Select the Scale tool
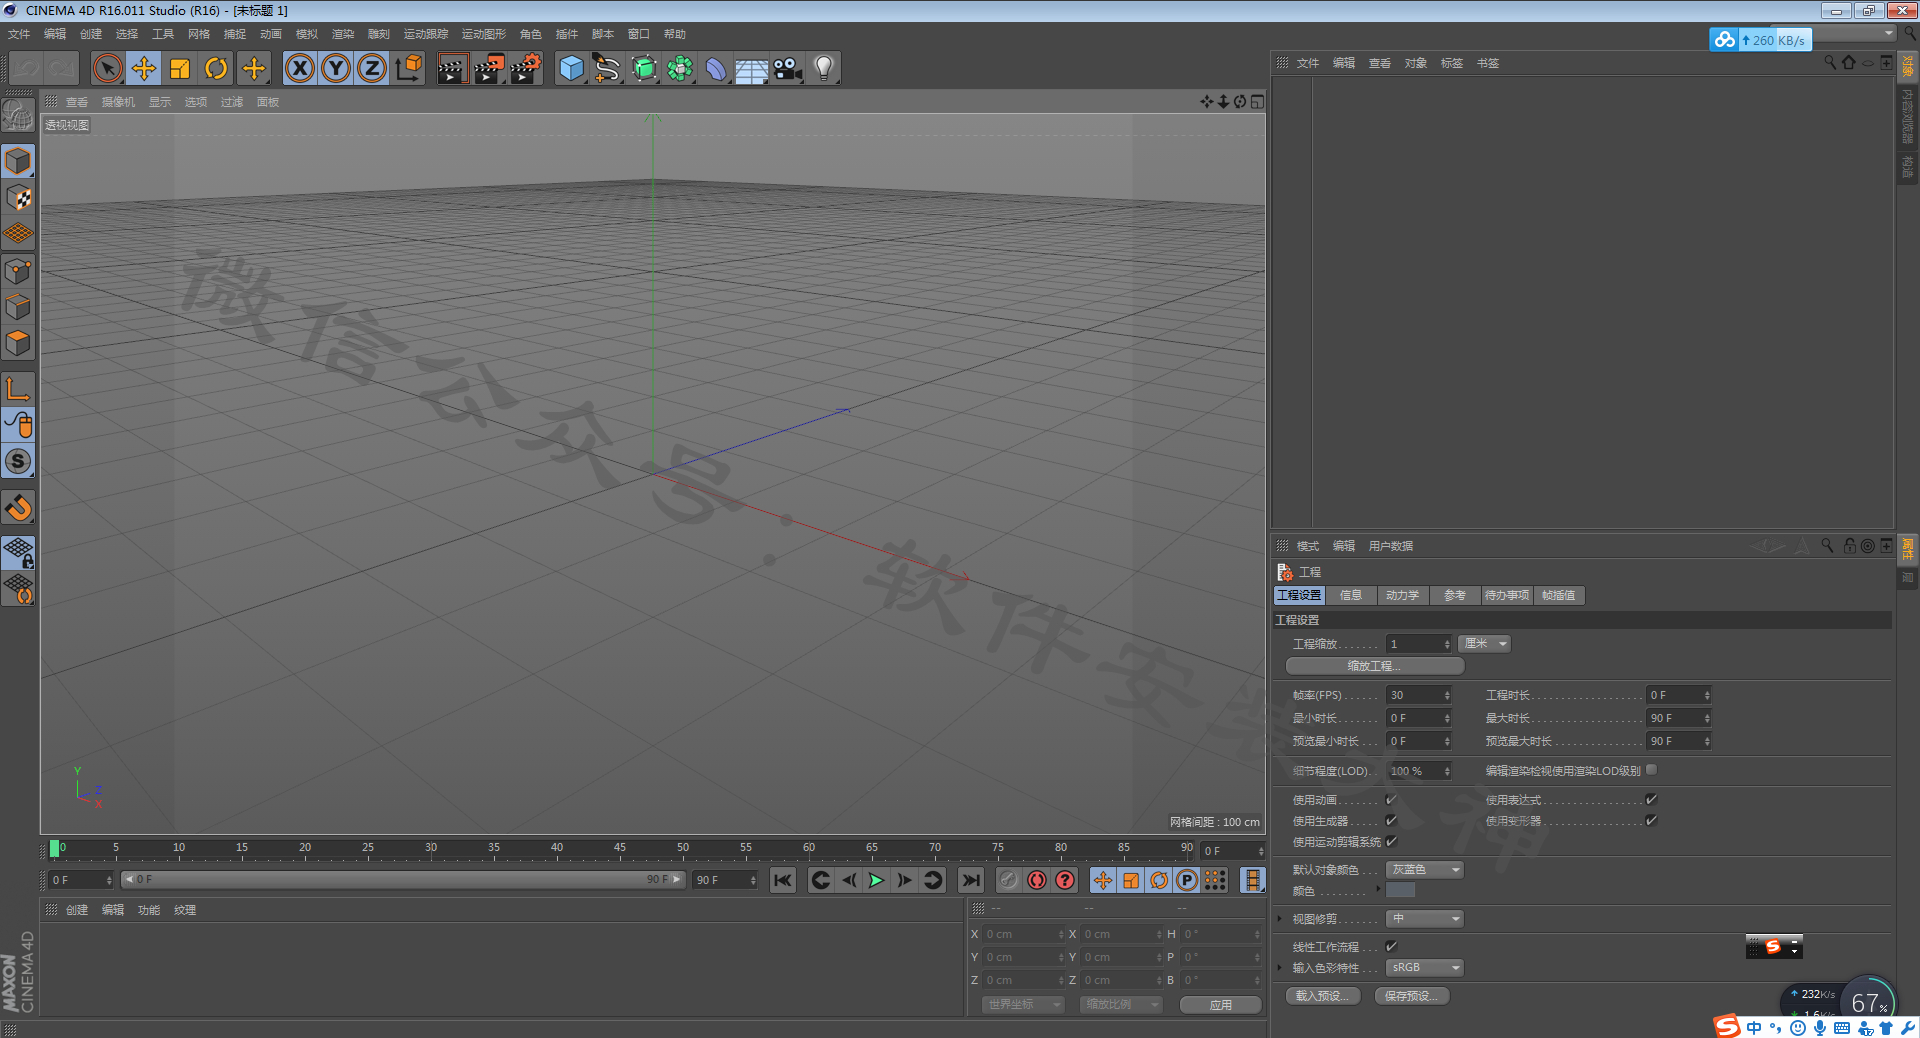Screen dimensions: 1920x1038 (180, 69)
